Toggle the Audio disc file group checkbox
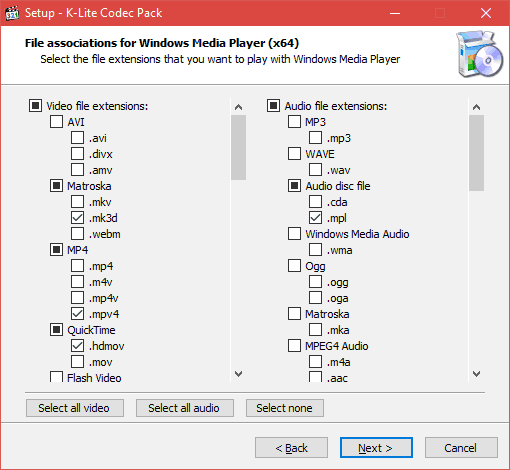The image size is (510, 470). [x=294, y=186]
